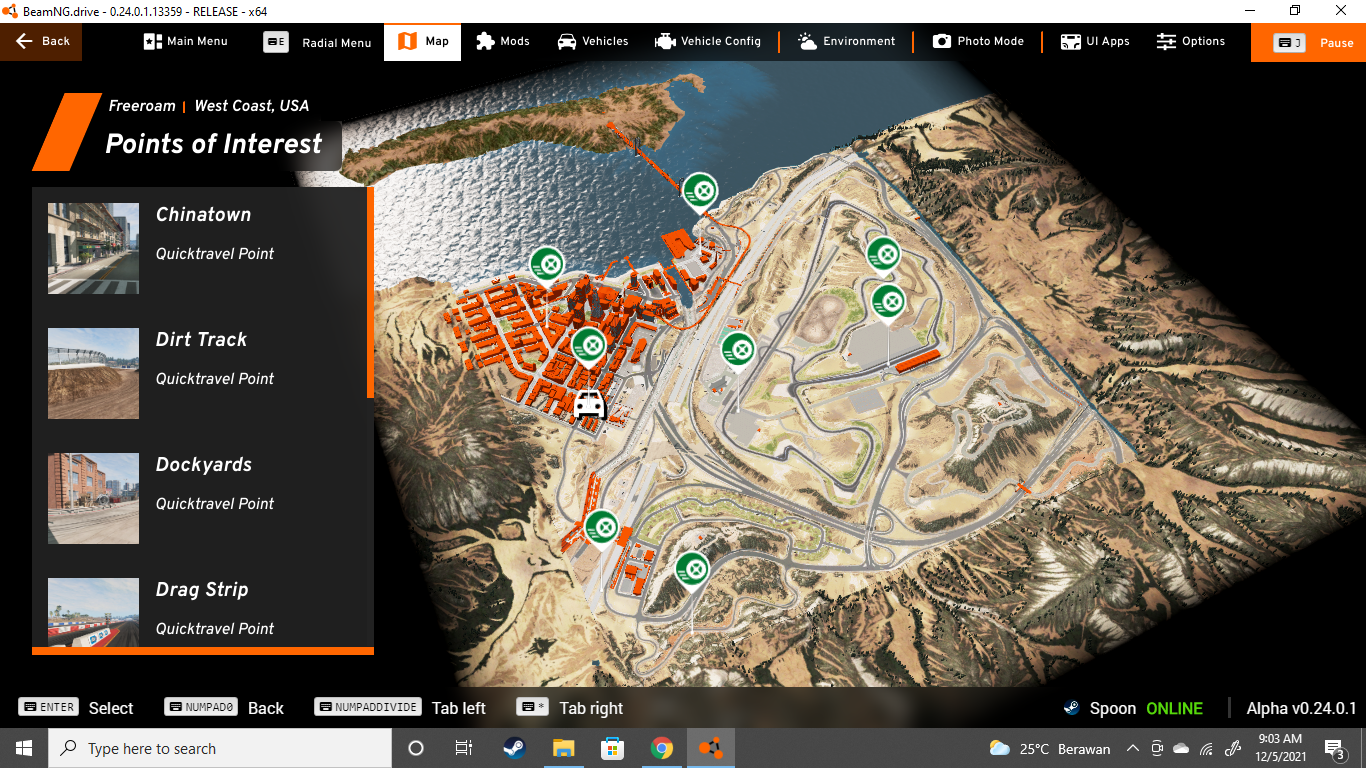Open the Main Menu

(186, 41)
